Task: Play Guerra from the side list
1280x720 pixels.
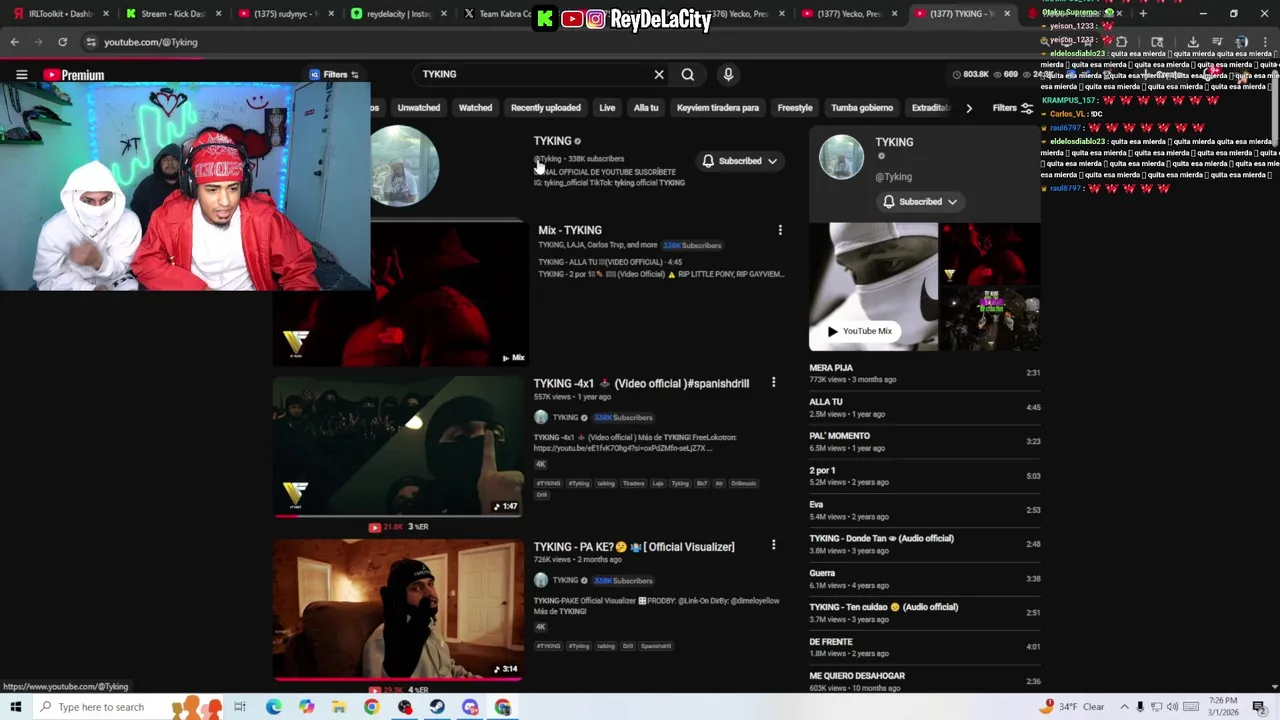Action: [x=925, y=578]
